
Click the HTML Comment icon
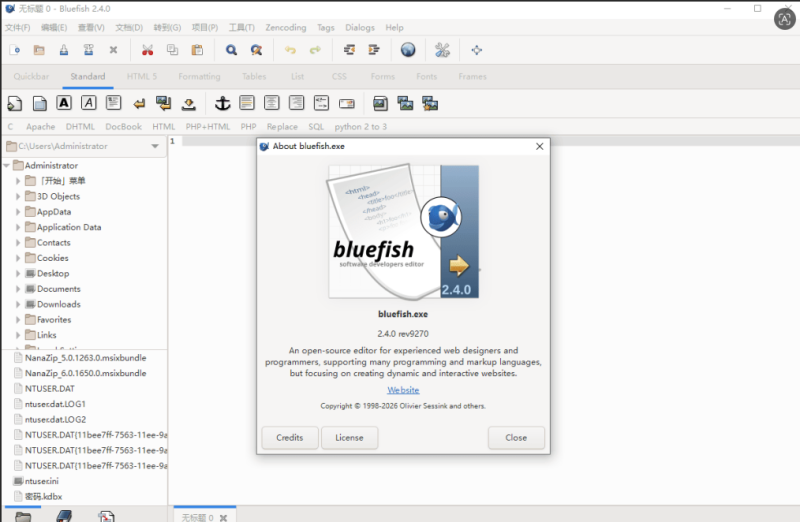[x=321, y=103]
